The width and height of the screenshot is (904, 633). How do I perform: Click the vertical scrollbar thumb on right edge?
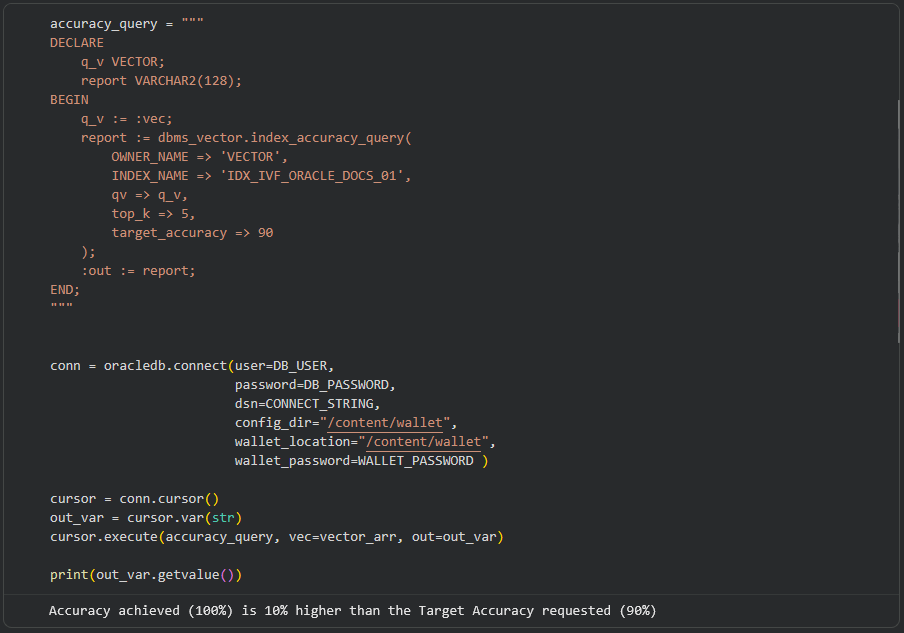(898, 220)
